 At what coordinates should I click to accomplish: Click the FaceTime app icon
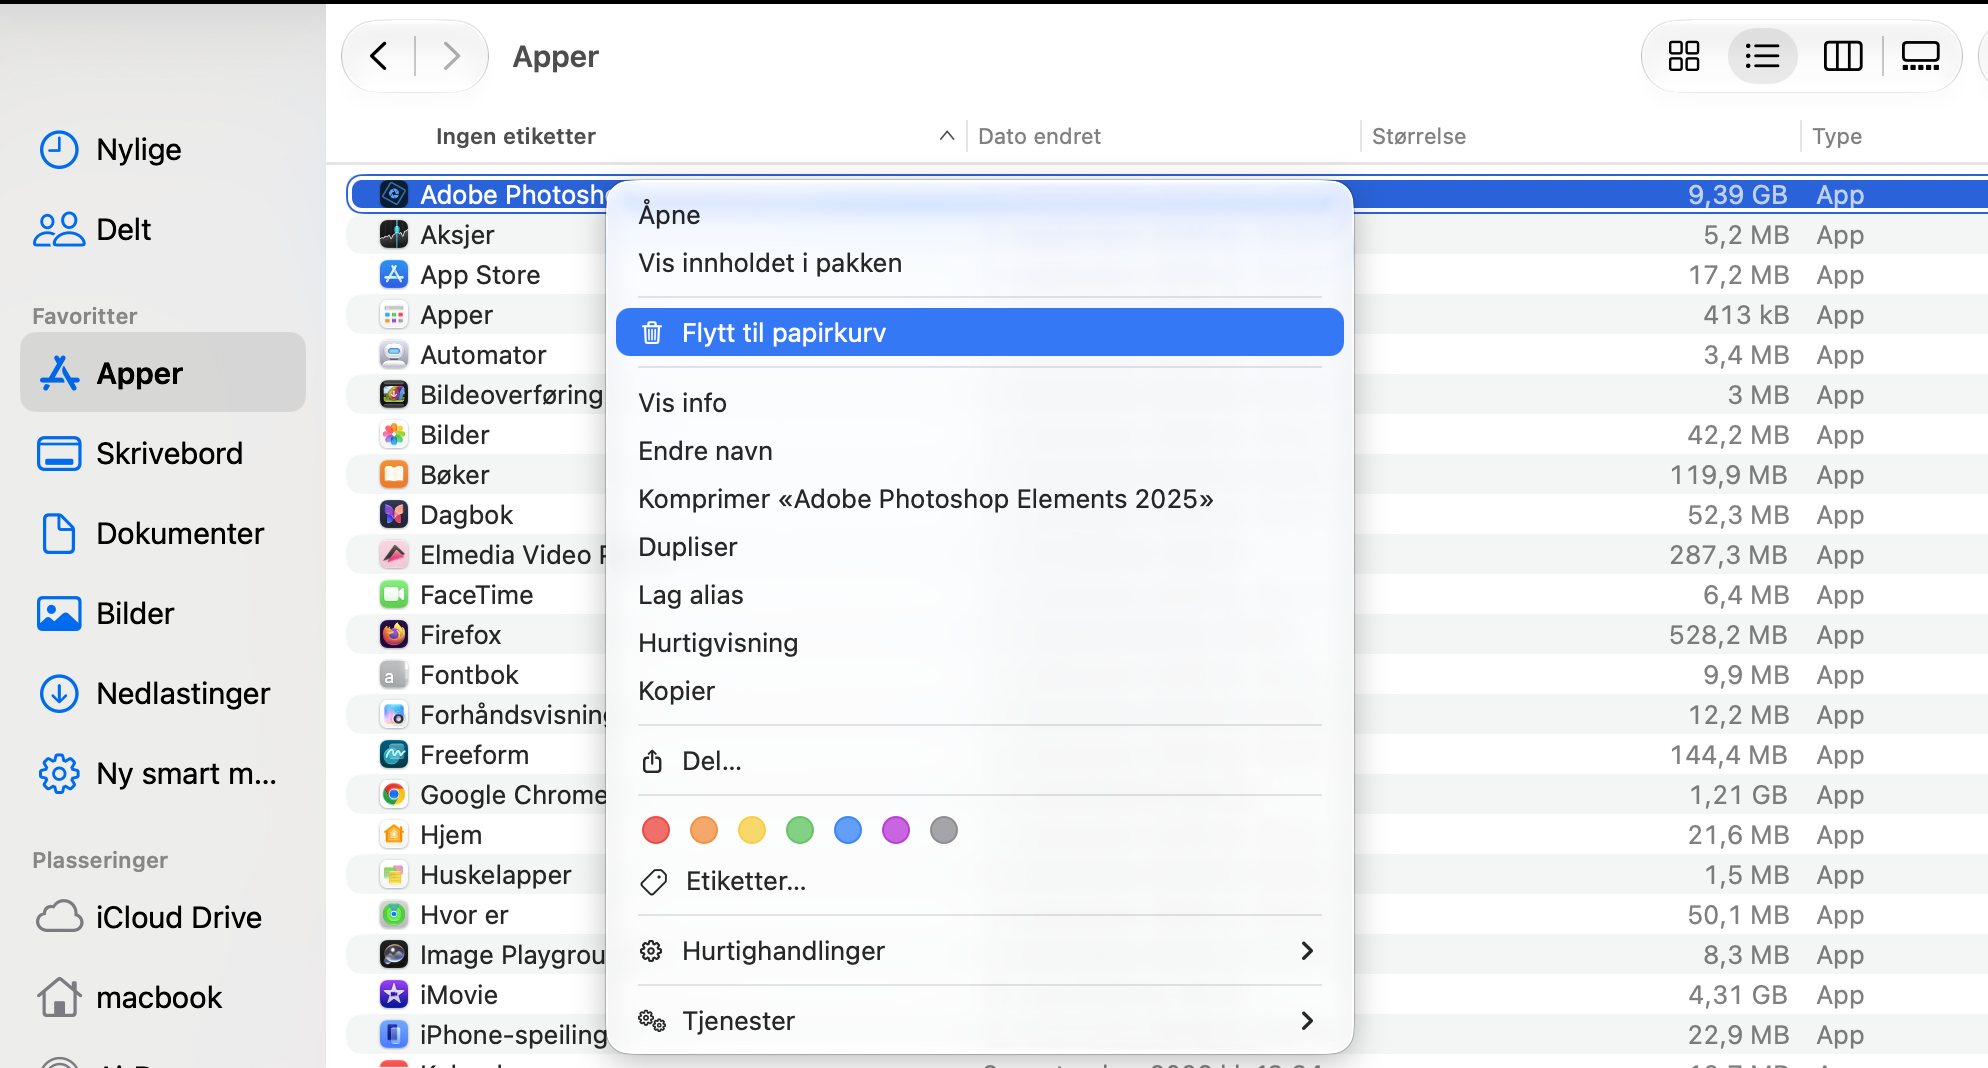[x=394, y=595]
